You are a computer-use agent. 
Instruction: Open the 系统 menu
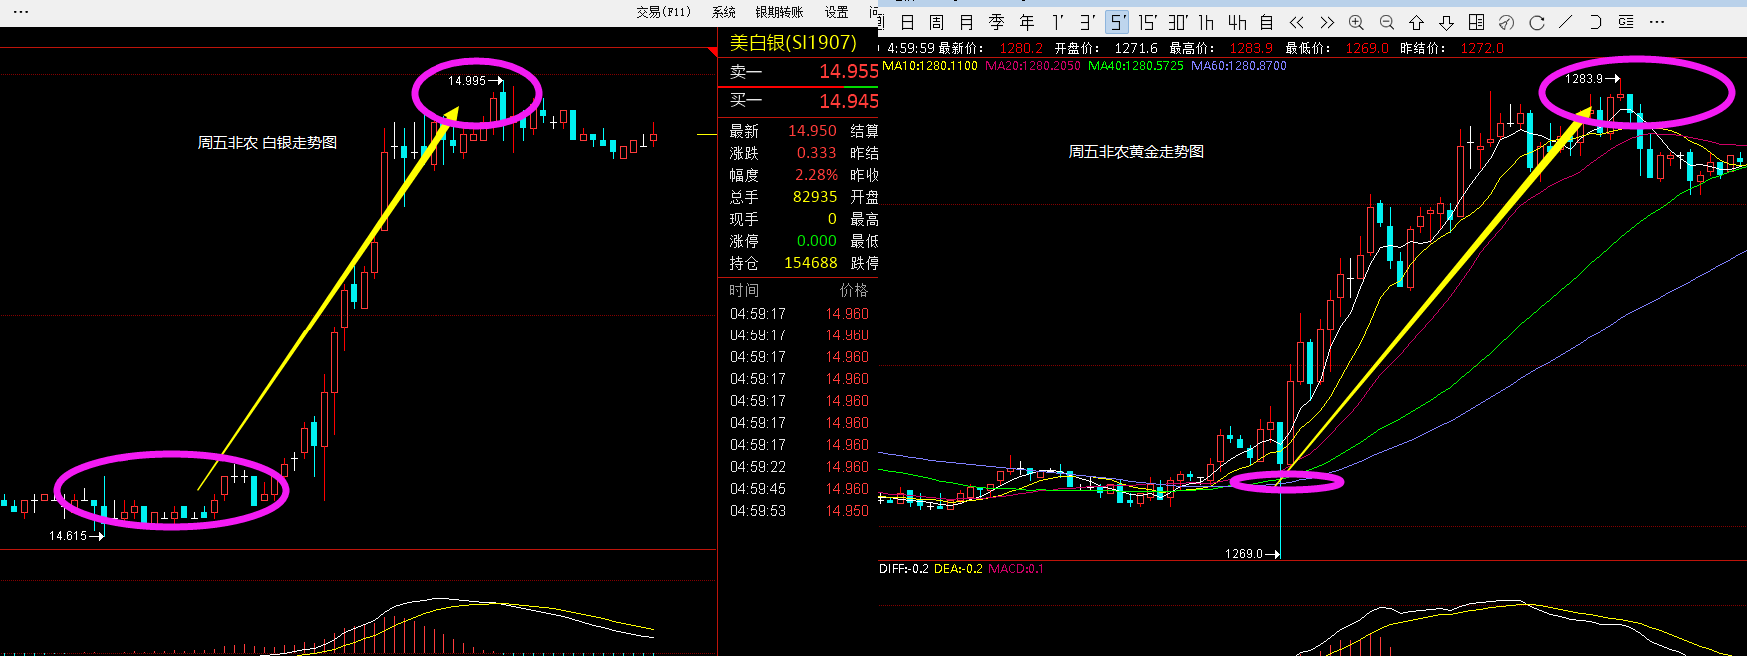(723, 12)
